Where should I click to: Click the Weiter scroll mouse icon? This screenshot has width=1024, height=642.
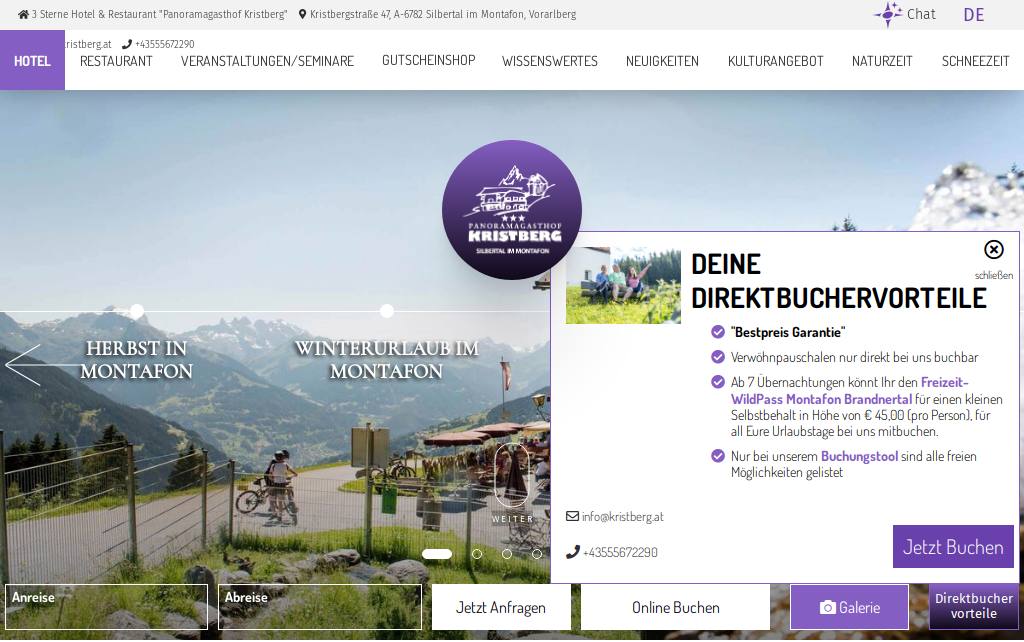(x=512, y=475)
